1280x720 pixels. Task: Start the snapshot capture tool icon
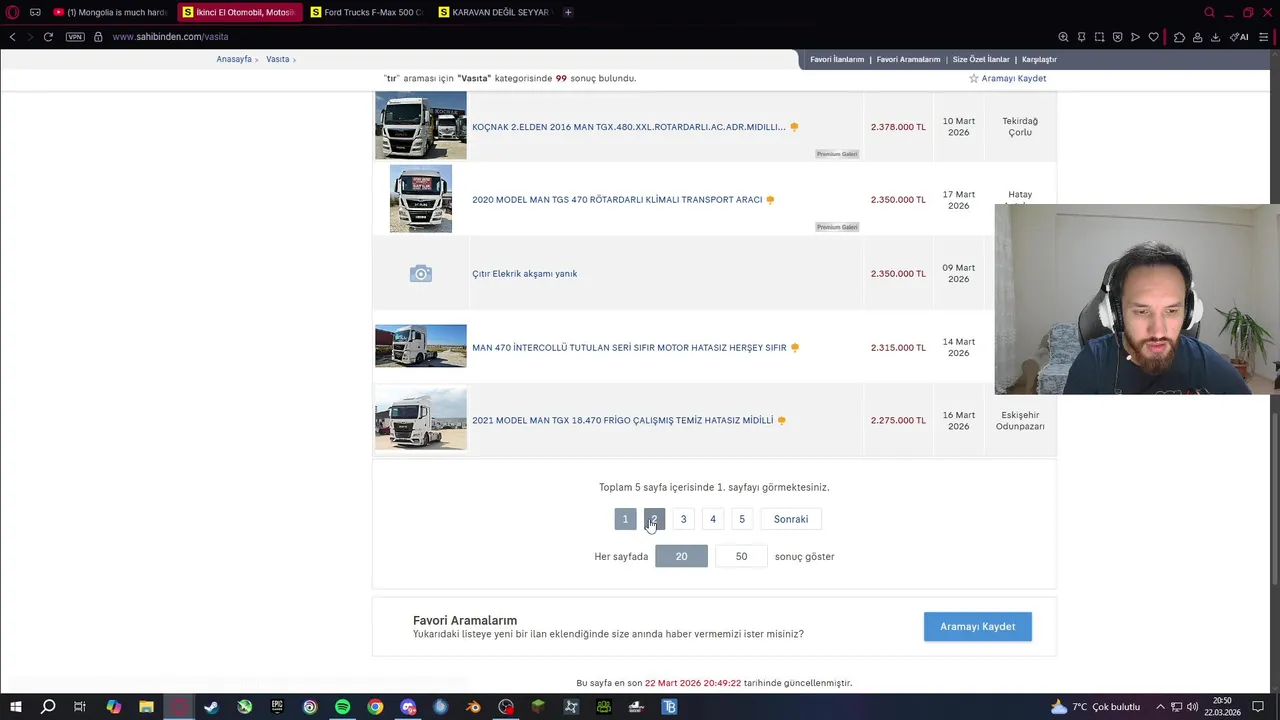coord(1099,37)
